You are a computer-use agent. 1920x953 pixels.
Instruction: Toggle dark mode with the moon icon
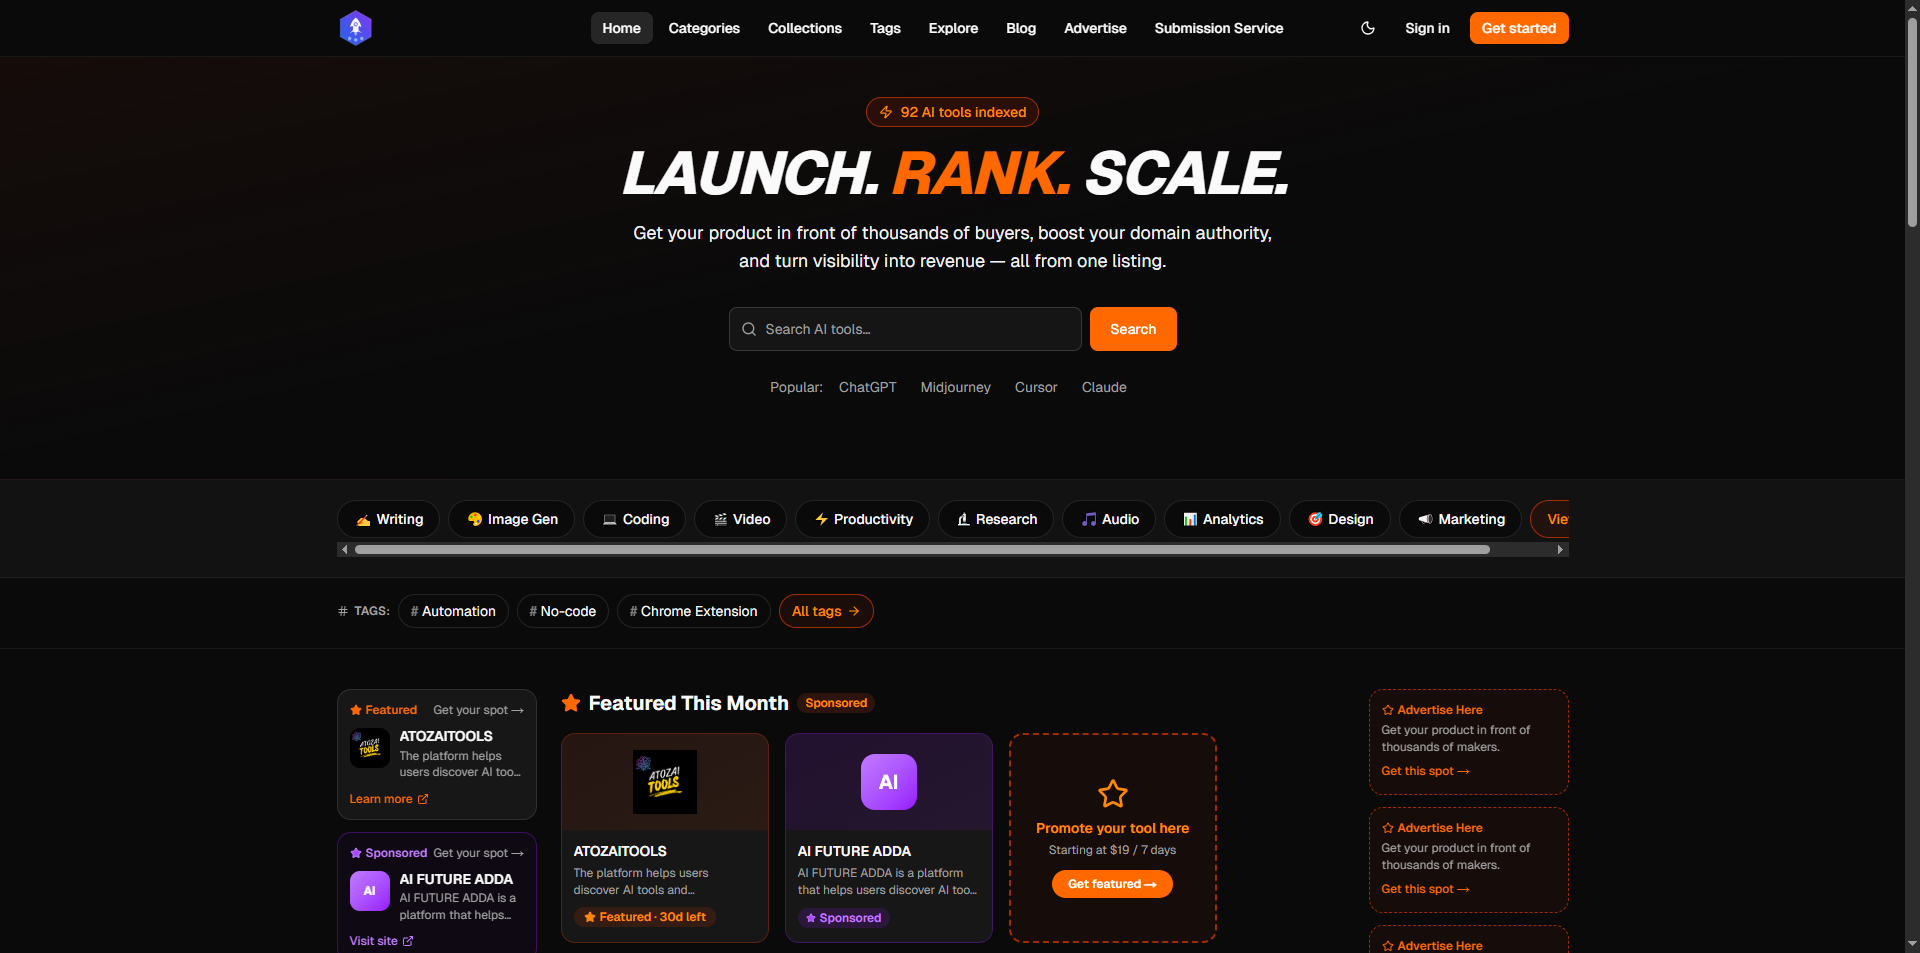(1368, 28)
